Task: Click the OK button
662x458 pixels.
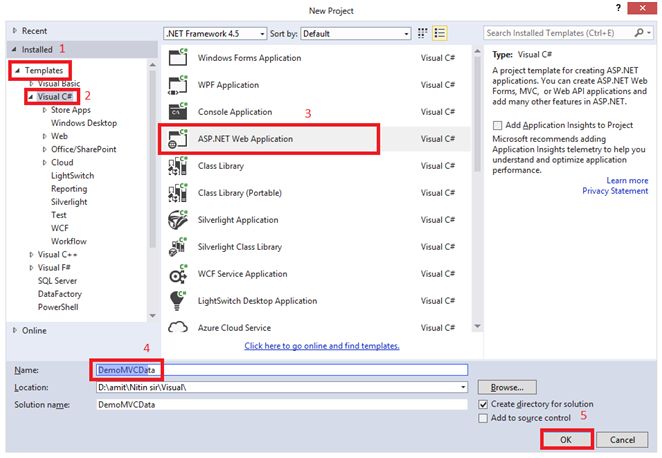Action: tap(566, 439)
